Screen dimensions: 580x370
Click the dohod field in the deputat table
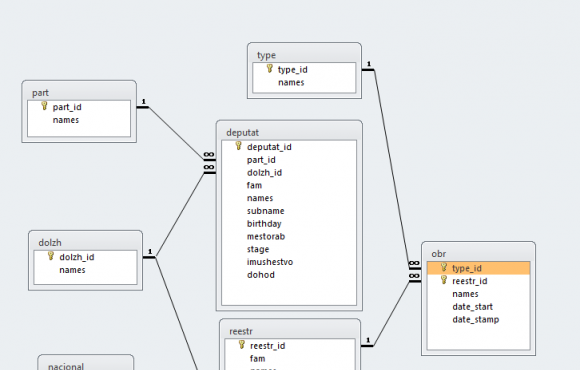[x=261, y=275]
